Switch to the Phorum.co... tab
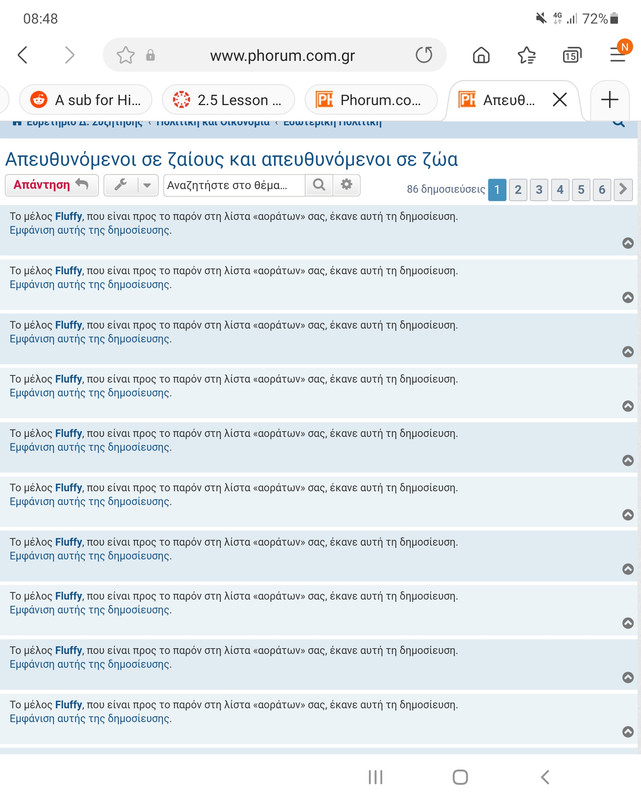The width and height of the screenshot is (641, 800). (x=371, y=99)
